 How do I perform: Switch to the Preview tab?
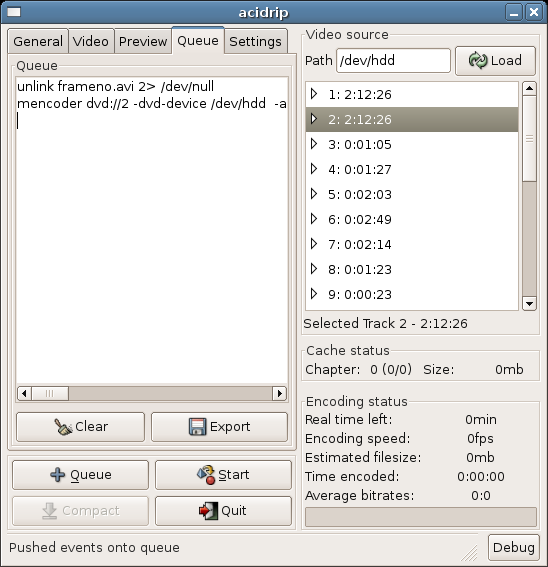(143, 41)
